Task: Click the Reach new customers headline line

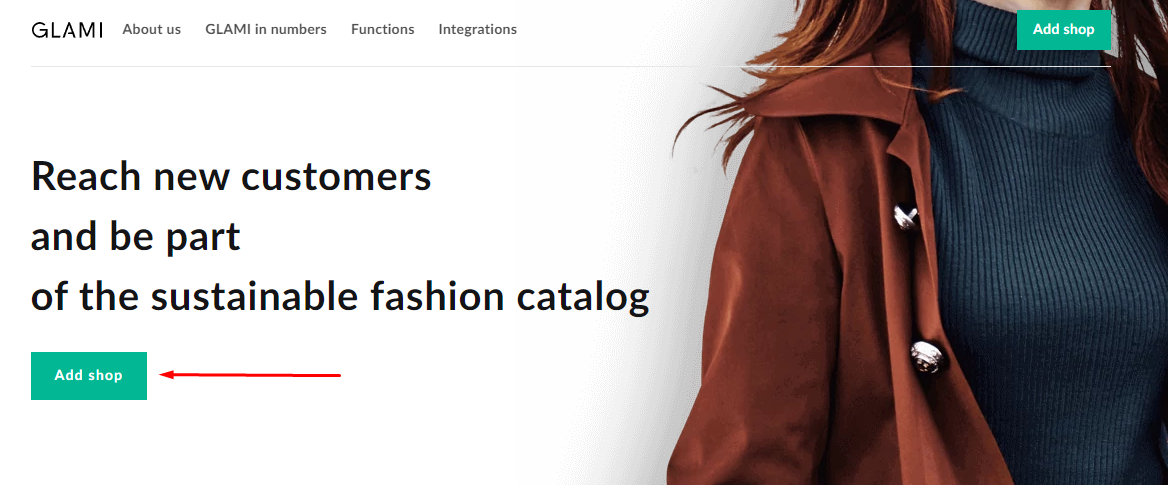Action: [232, 177]
